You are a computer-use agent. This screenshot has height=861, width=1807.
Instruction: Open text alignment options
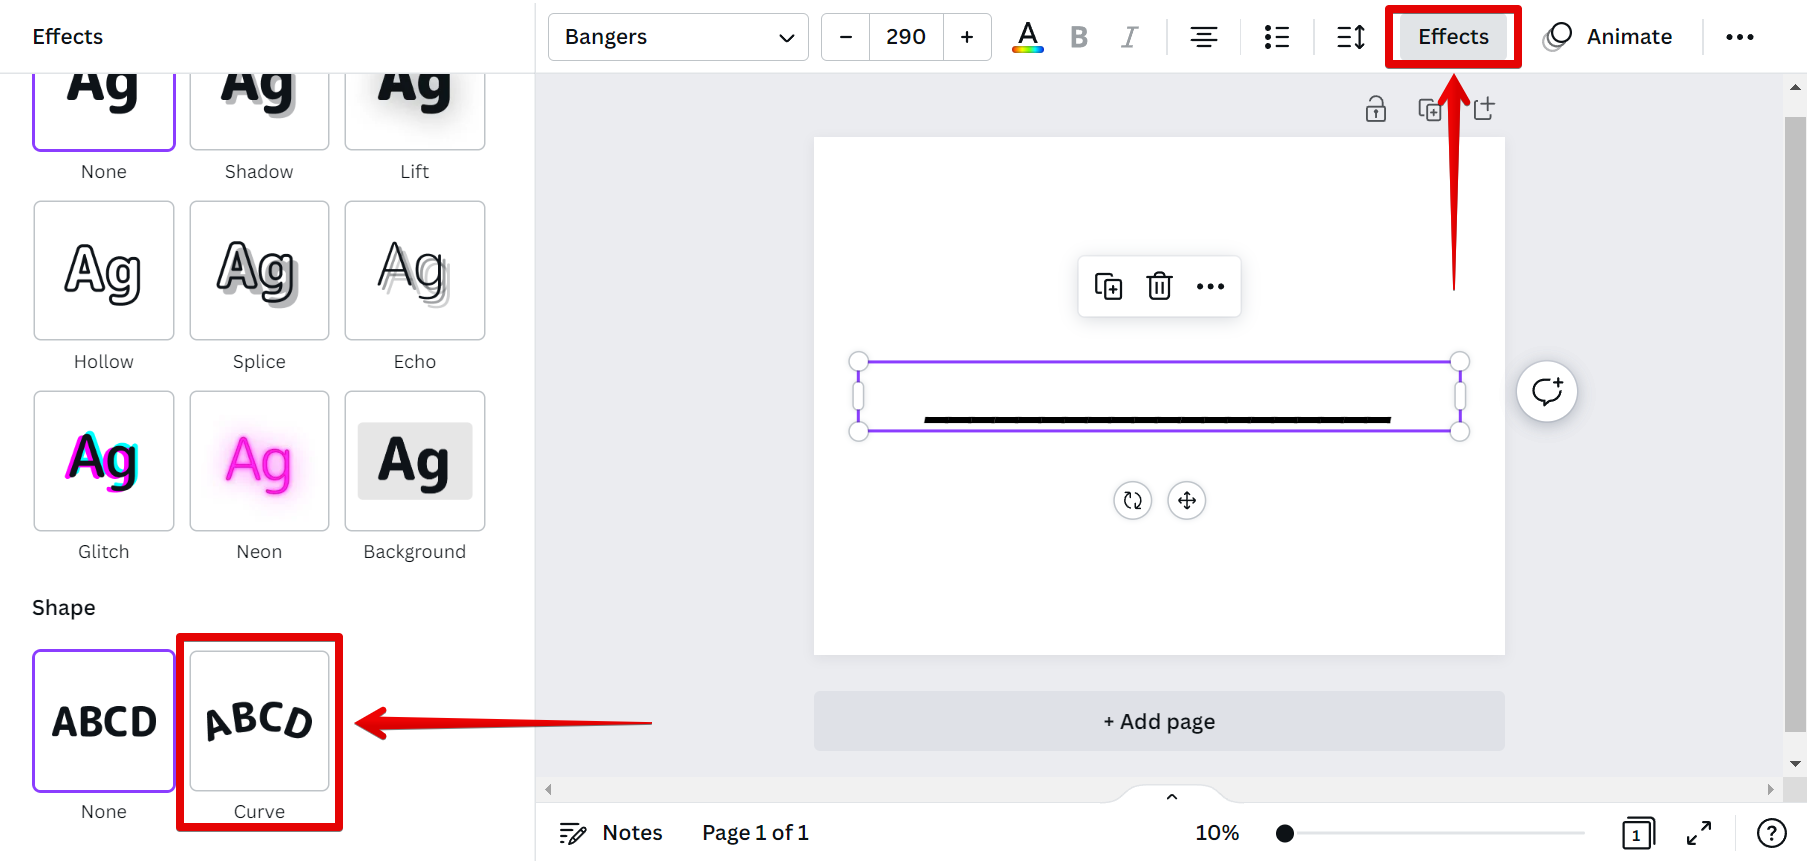point(1203,37)
